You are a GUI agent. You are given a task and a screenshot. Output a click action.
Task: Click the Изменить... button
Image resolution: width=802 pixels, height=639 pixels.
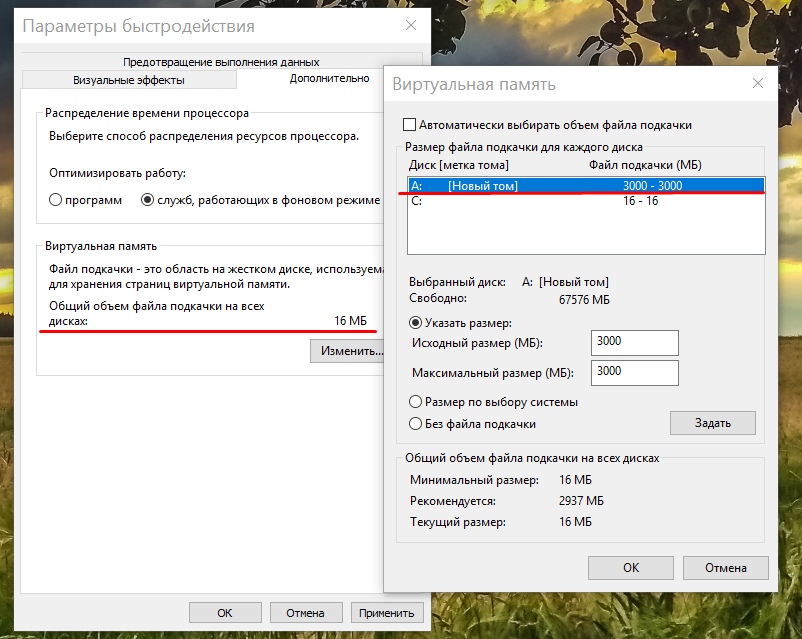pos(347,351)
